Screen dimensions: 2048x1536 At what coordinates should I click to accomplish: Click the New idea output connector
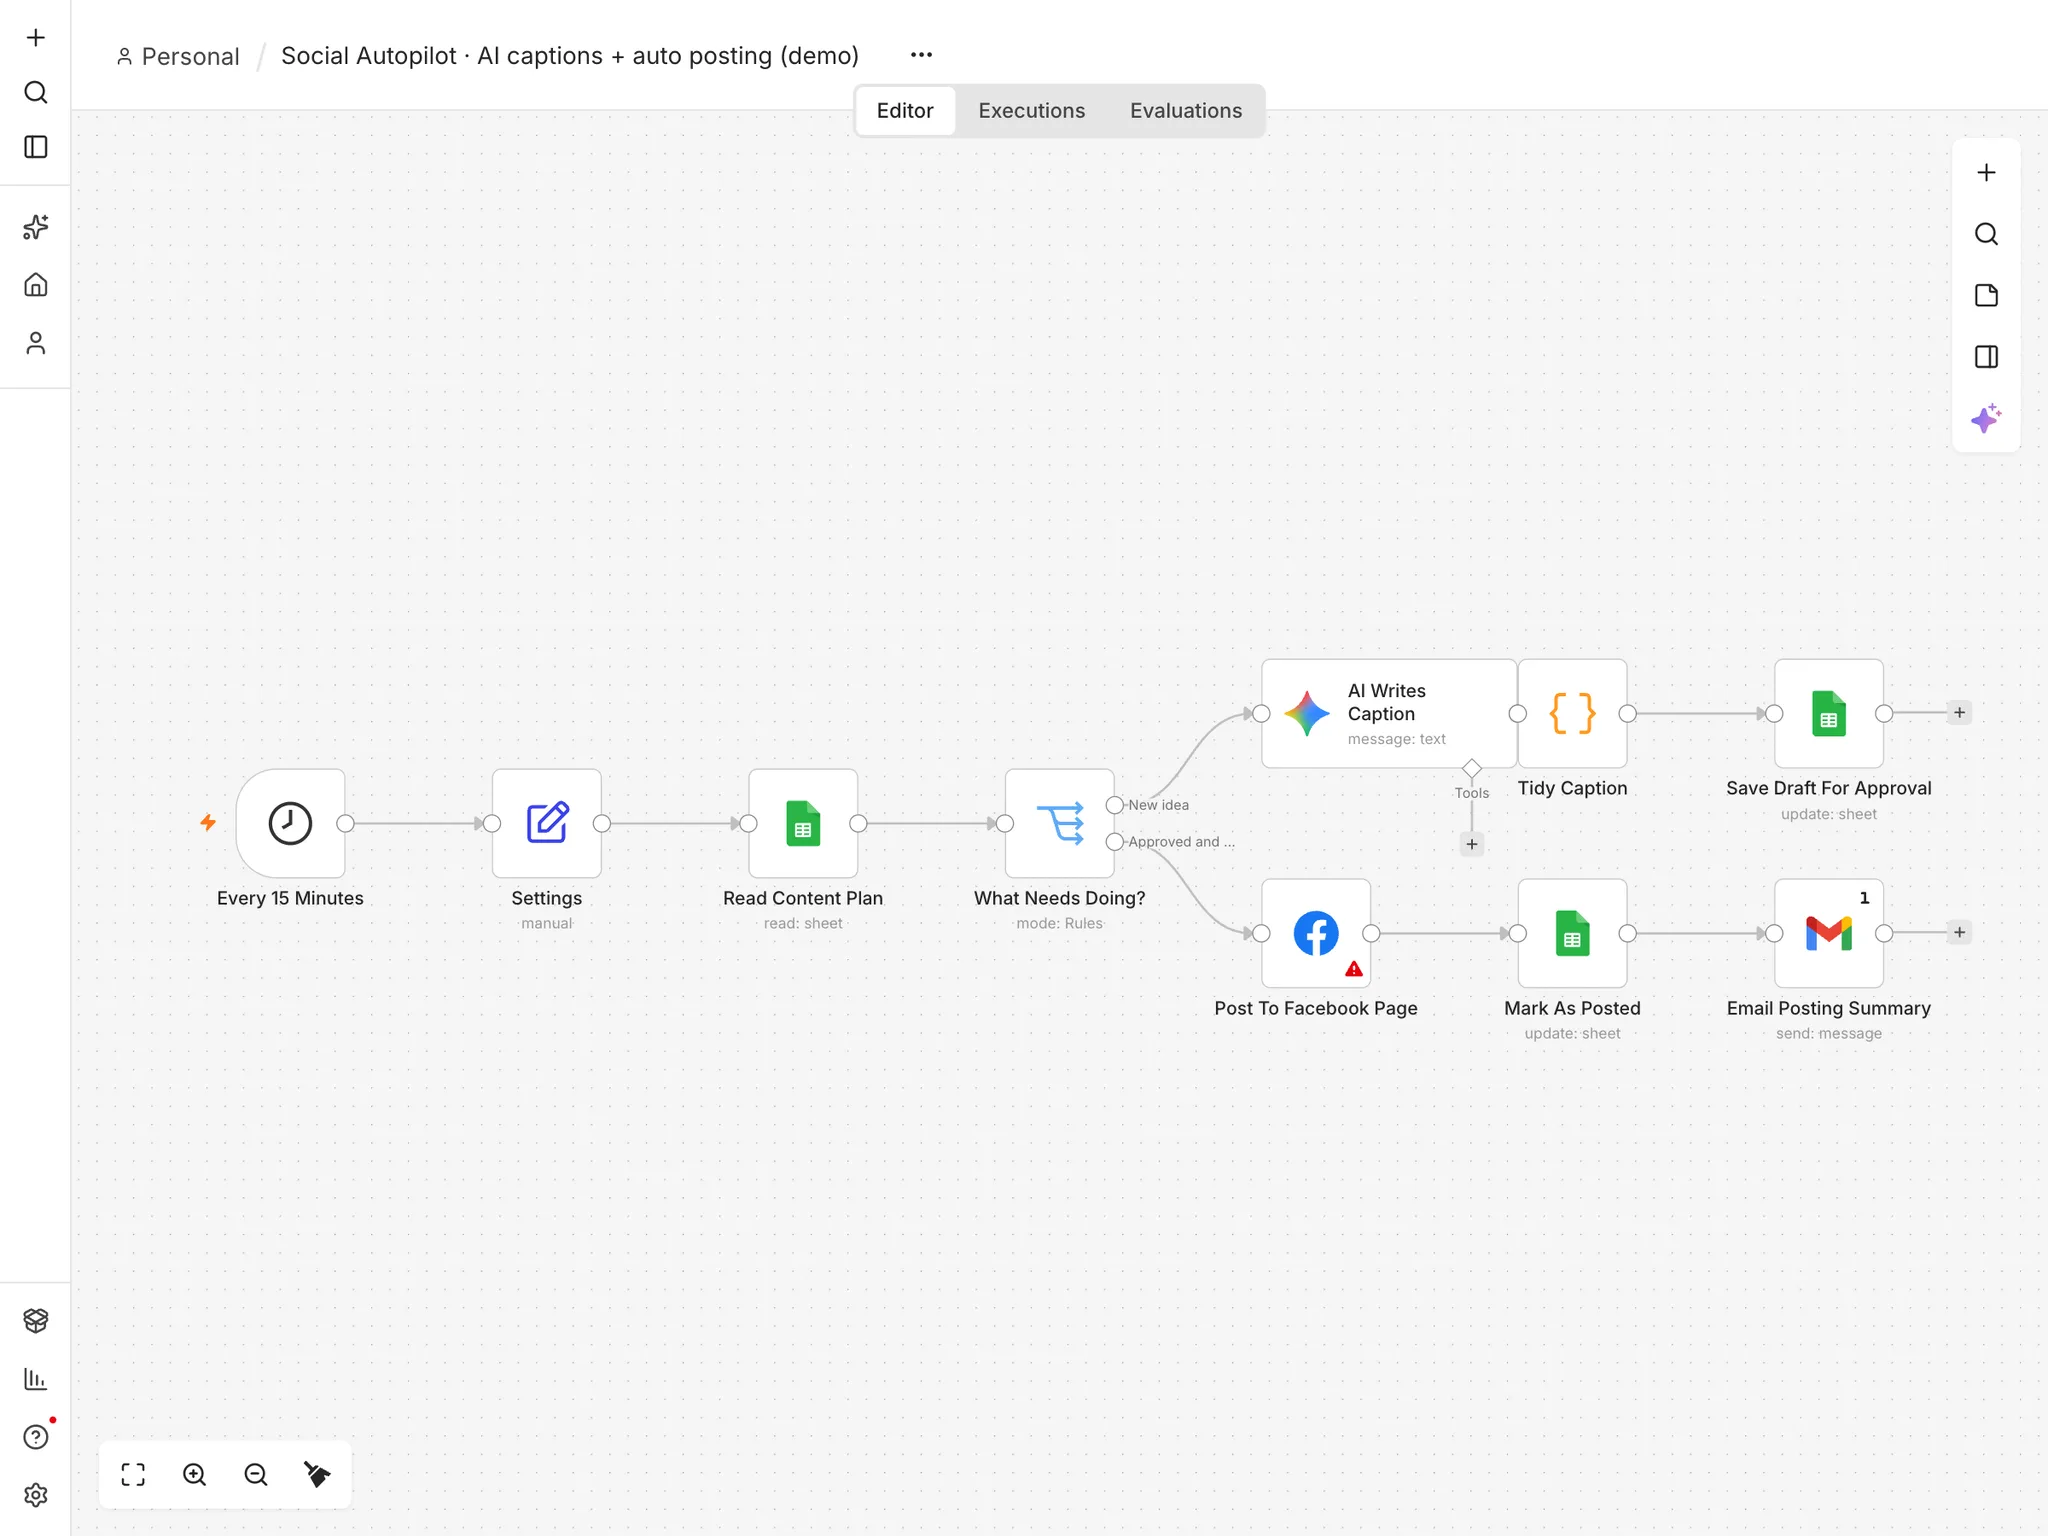(x=1114, y=805)
